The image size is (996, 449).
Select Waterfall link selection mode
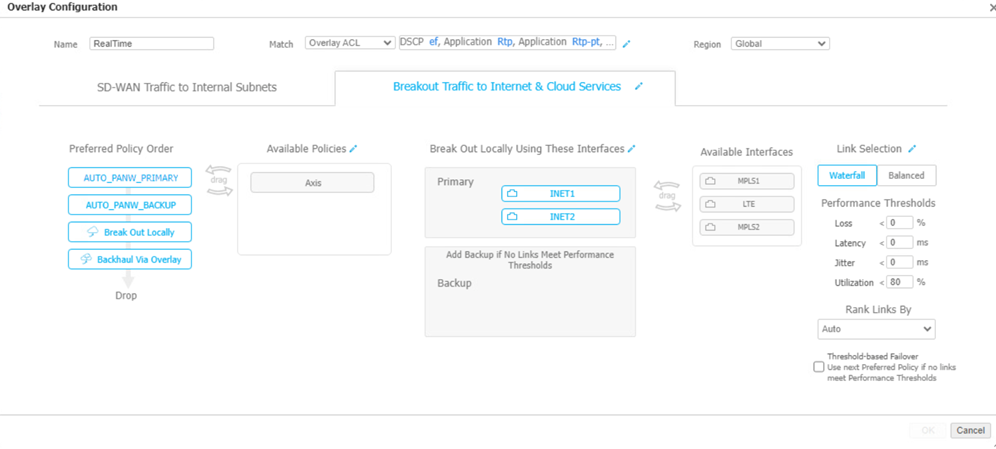pos(847,175)
